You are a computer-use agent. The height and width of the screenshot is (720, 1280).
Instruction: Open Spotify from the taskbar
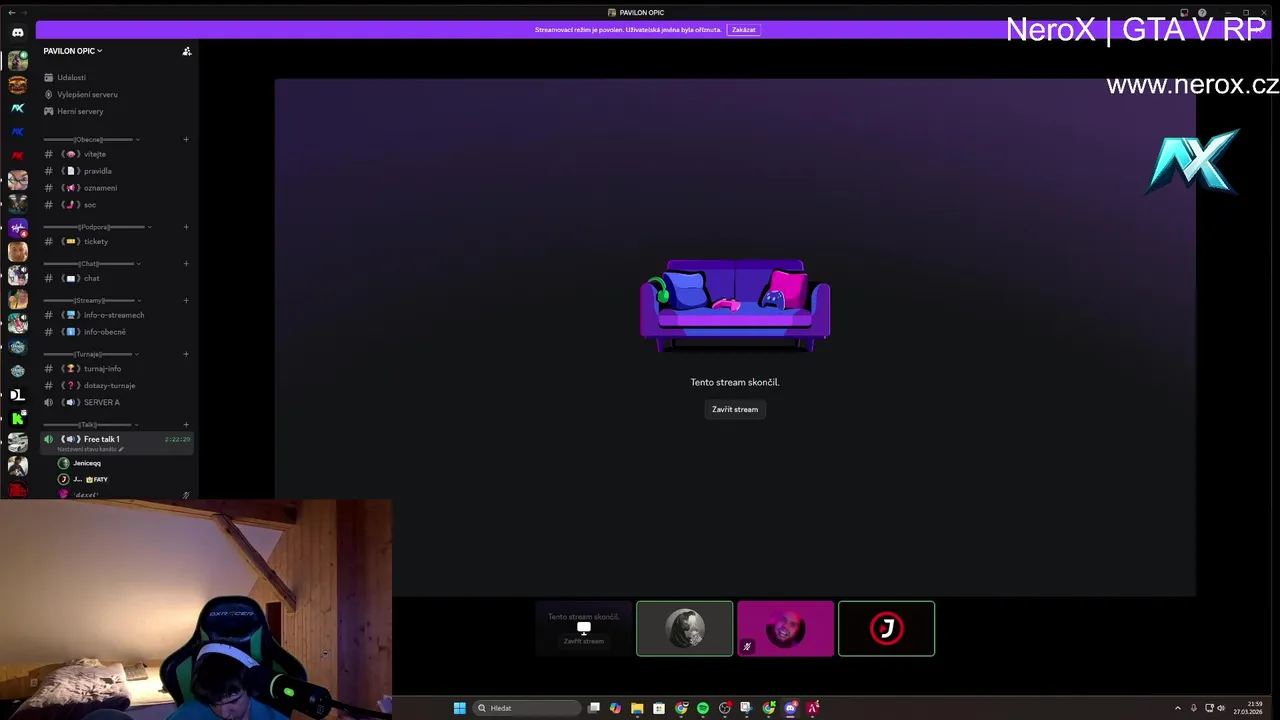click(703, 708)
